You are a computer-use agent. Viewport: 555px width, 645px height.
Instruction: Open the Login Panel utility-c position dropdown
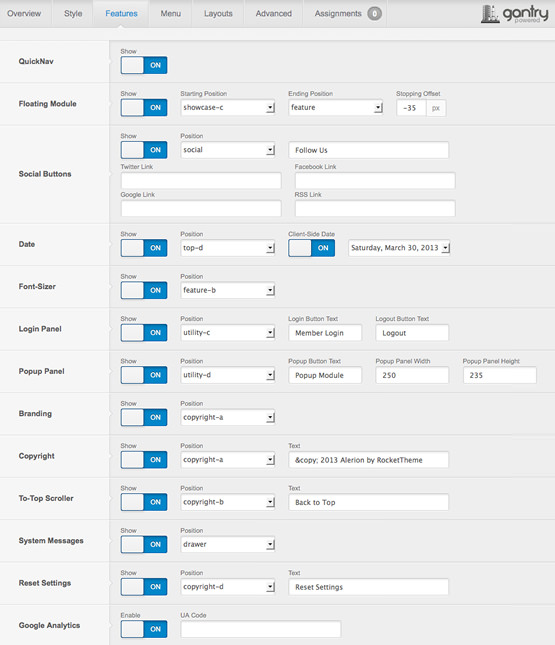[228, 332]
